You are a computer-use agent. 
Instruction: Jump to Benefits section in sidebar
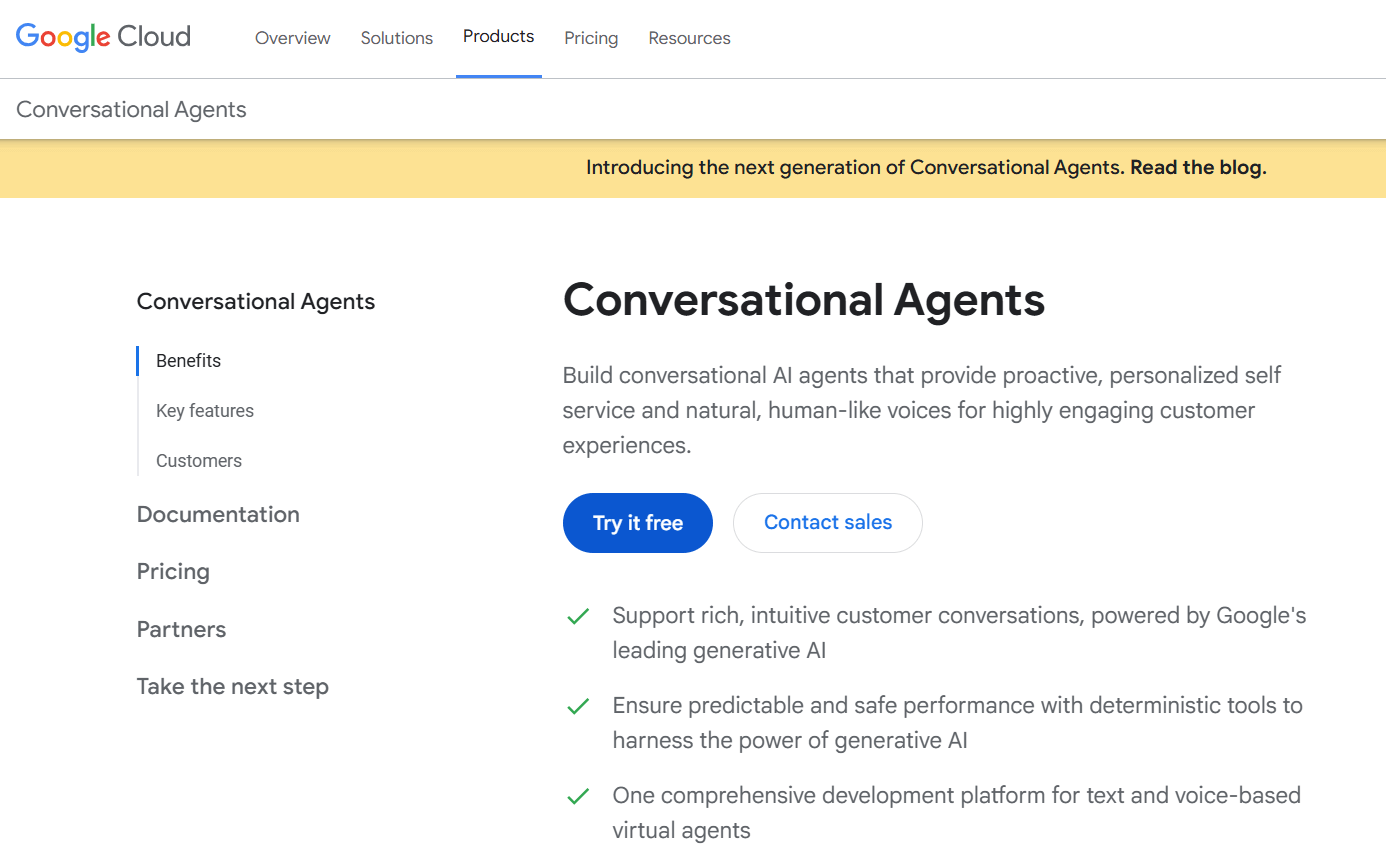click(x=188, y=361)
